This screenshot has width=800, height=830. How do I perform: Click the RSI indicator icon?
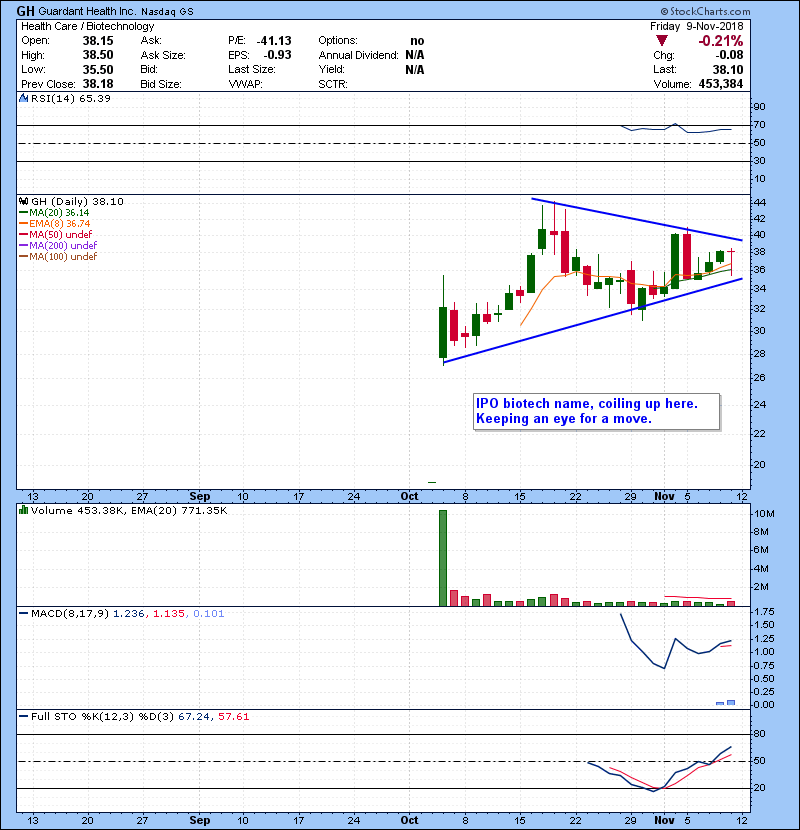click(23, 98)
